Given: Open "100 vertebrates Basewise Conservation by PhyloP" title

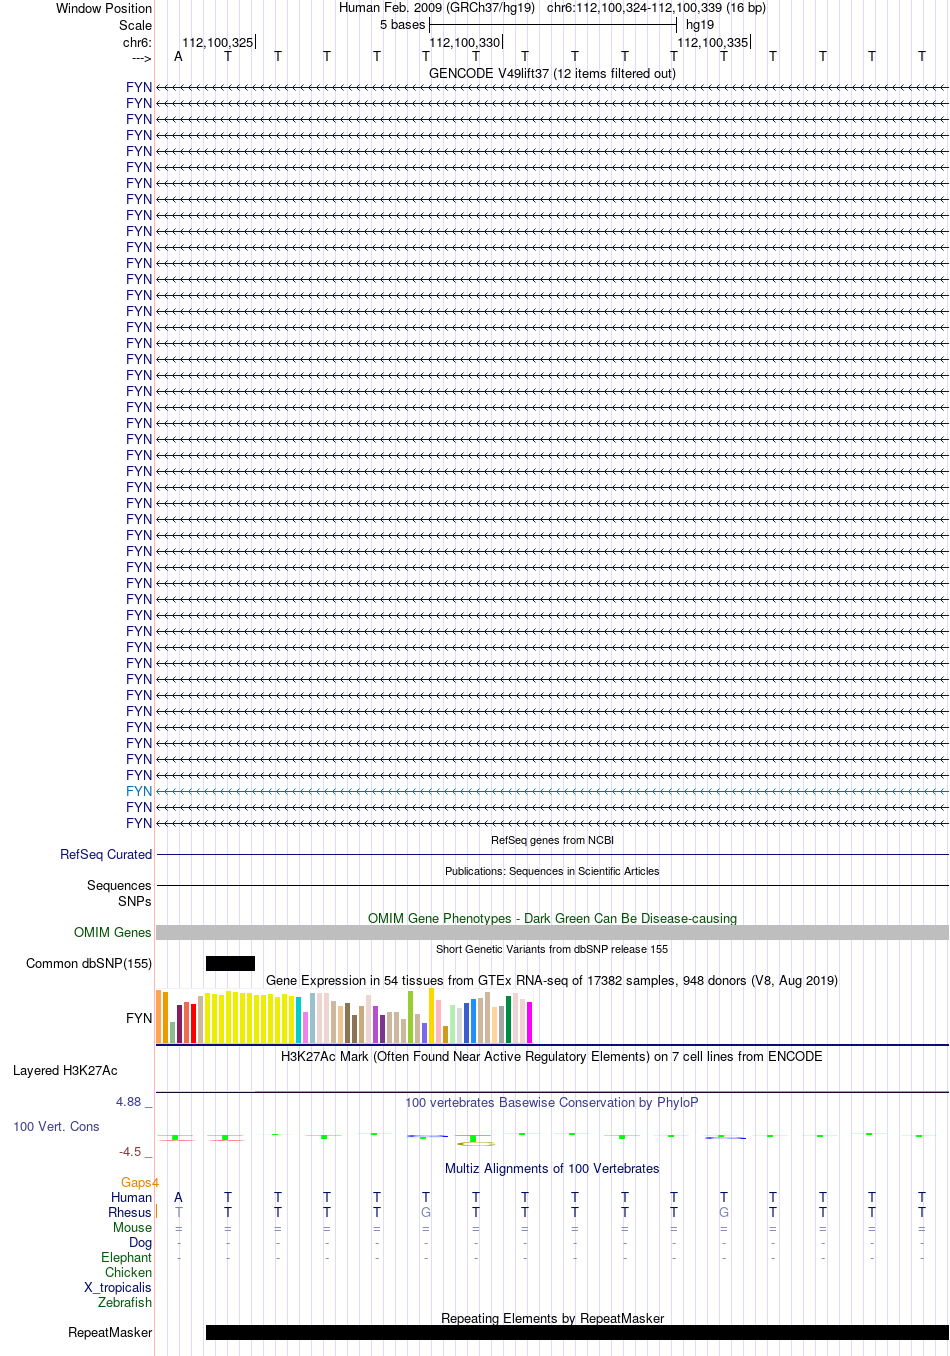Looking at the screenshot, I should coord(552,1102).
